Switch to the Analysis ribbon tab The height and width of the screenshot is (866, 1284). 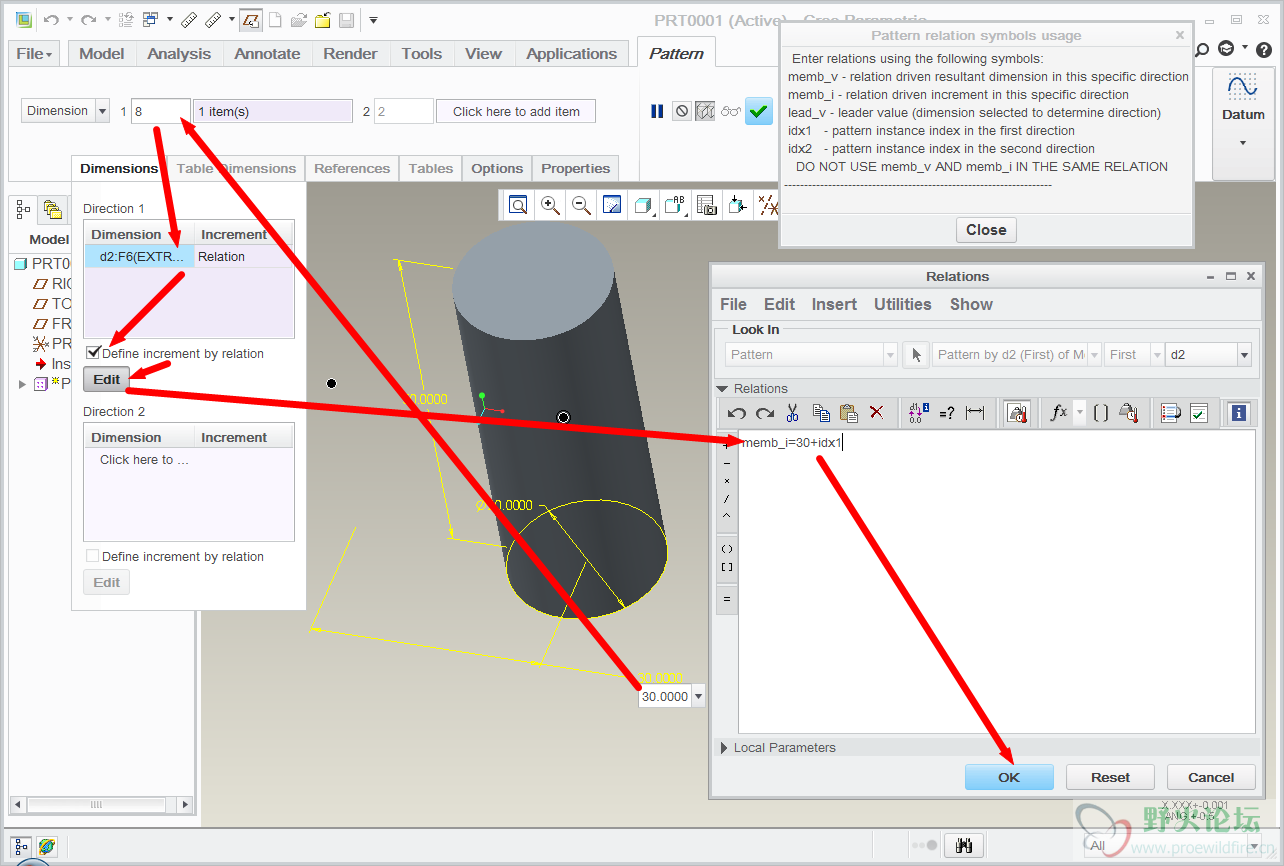pos(179,54)
